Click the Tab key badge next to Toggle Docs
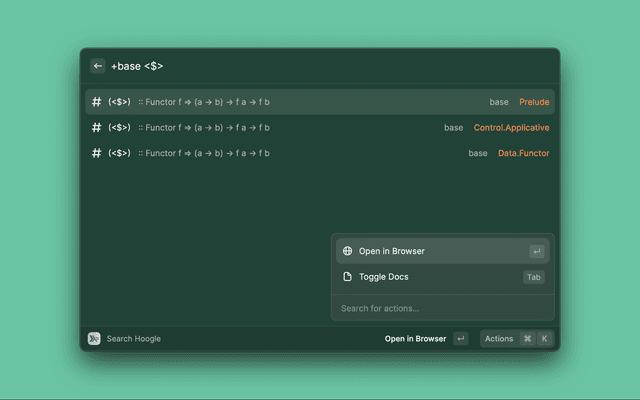 pyautogui.click(x=534, y=277)
